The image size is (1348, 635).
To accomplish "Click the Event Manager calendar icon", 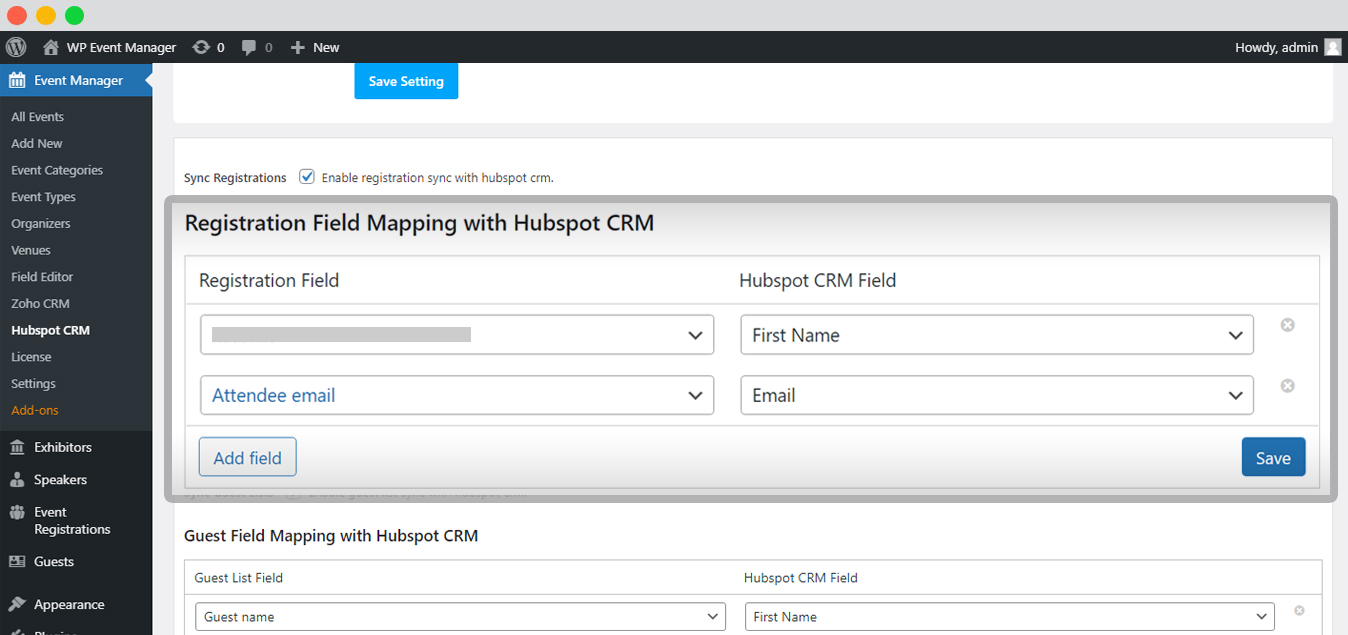I will tap(17, 80).
